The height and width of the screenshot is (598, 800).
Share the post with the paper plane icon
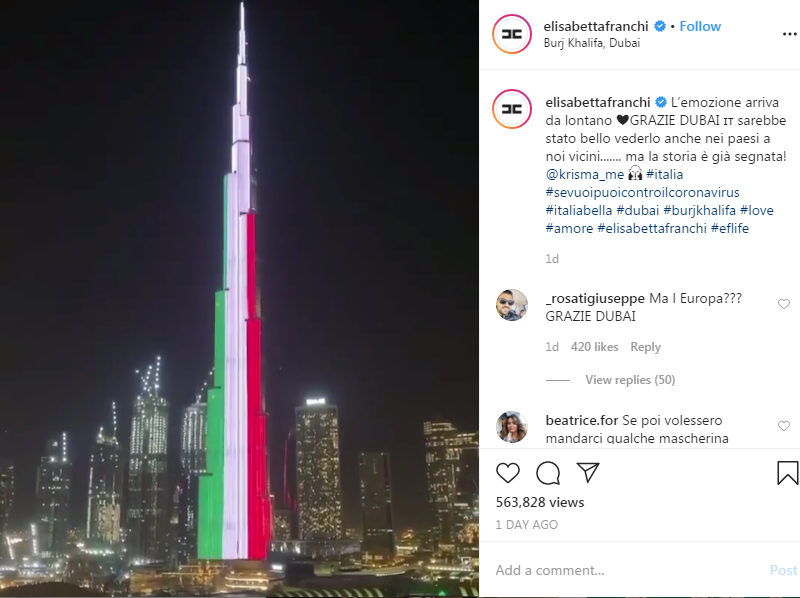(x=588, y=472)
